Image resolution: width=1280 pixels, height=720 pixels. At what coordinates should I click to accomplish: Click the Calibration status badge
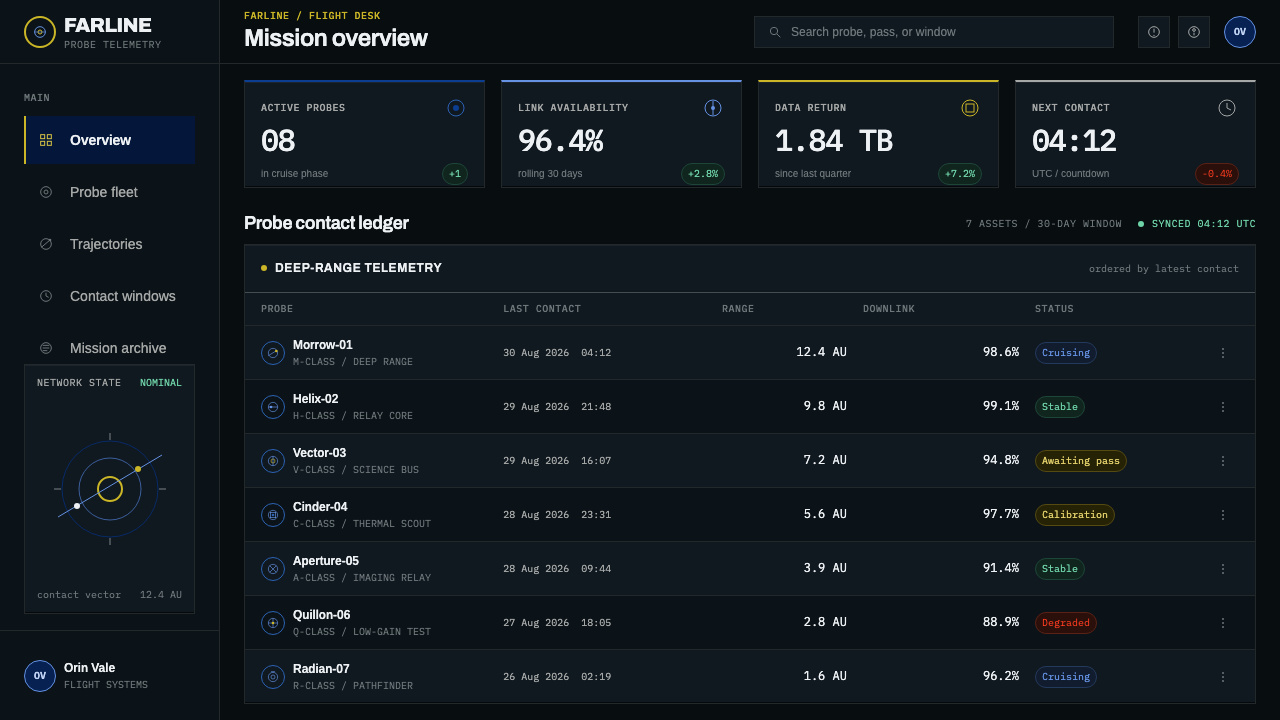tap(1075, 515)
